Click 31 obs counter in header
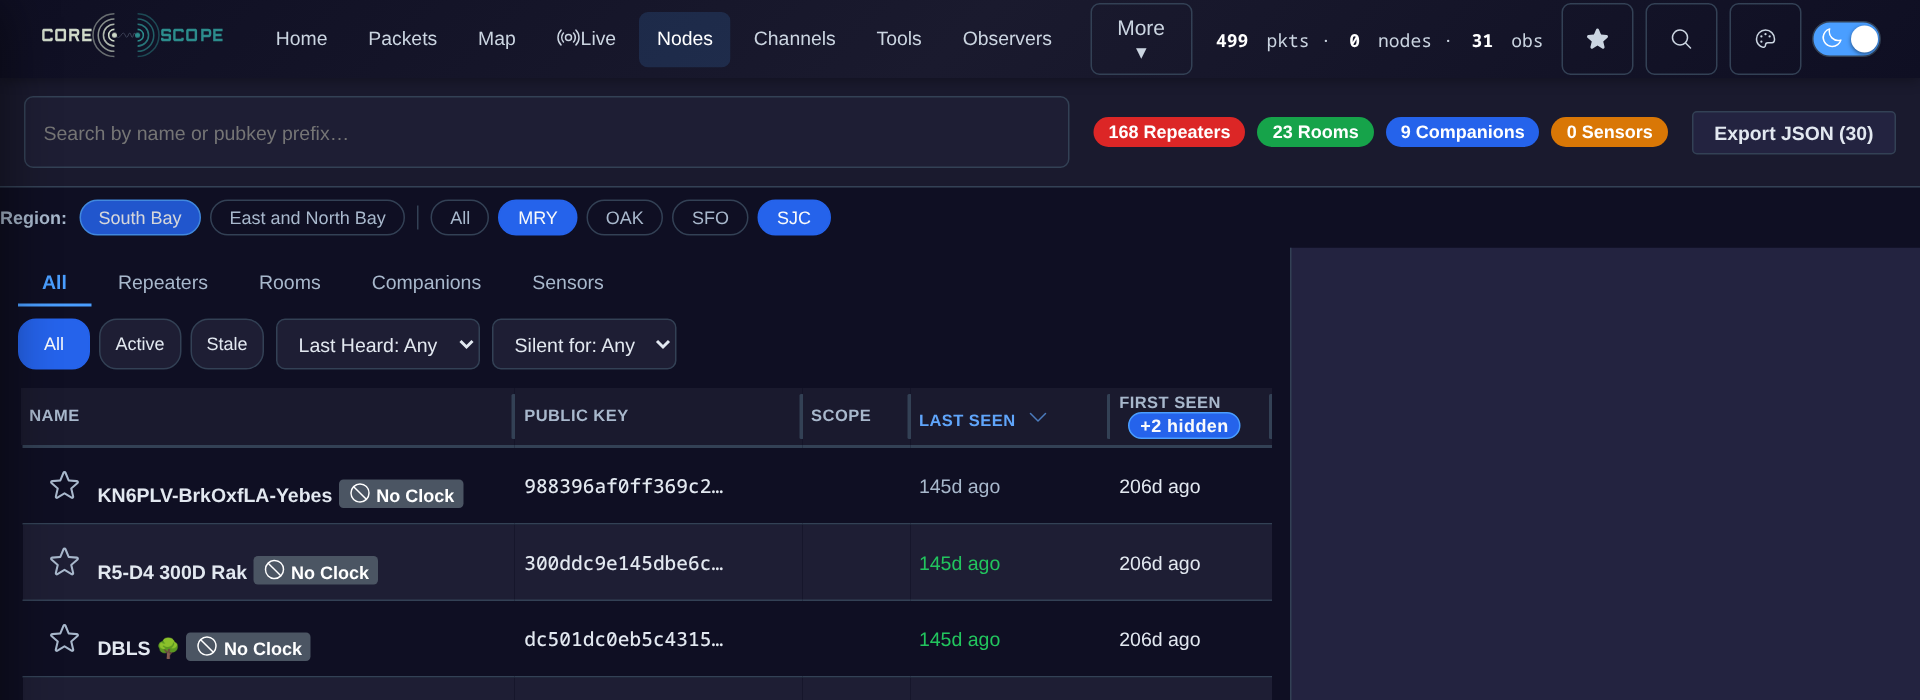 pos(1507,41)
